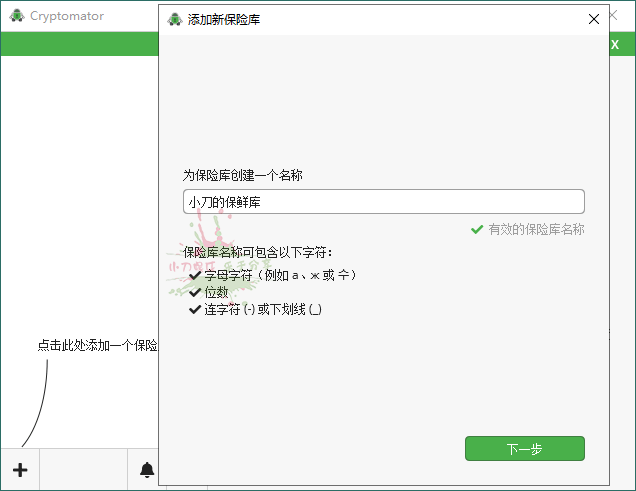This screenshot has width=636, height=491.
Task: Click the Cryptomator window title text
Action: pyautogui.click(x=67, y=16)
